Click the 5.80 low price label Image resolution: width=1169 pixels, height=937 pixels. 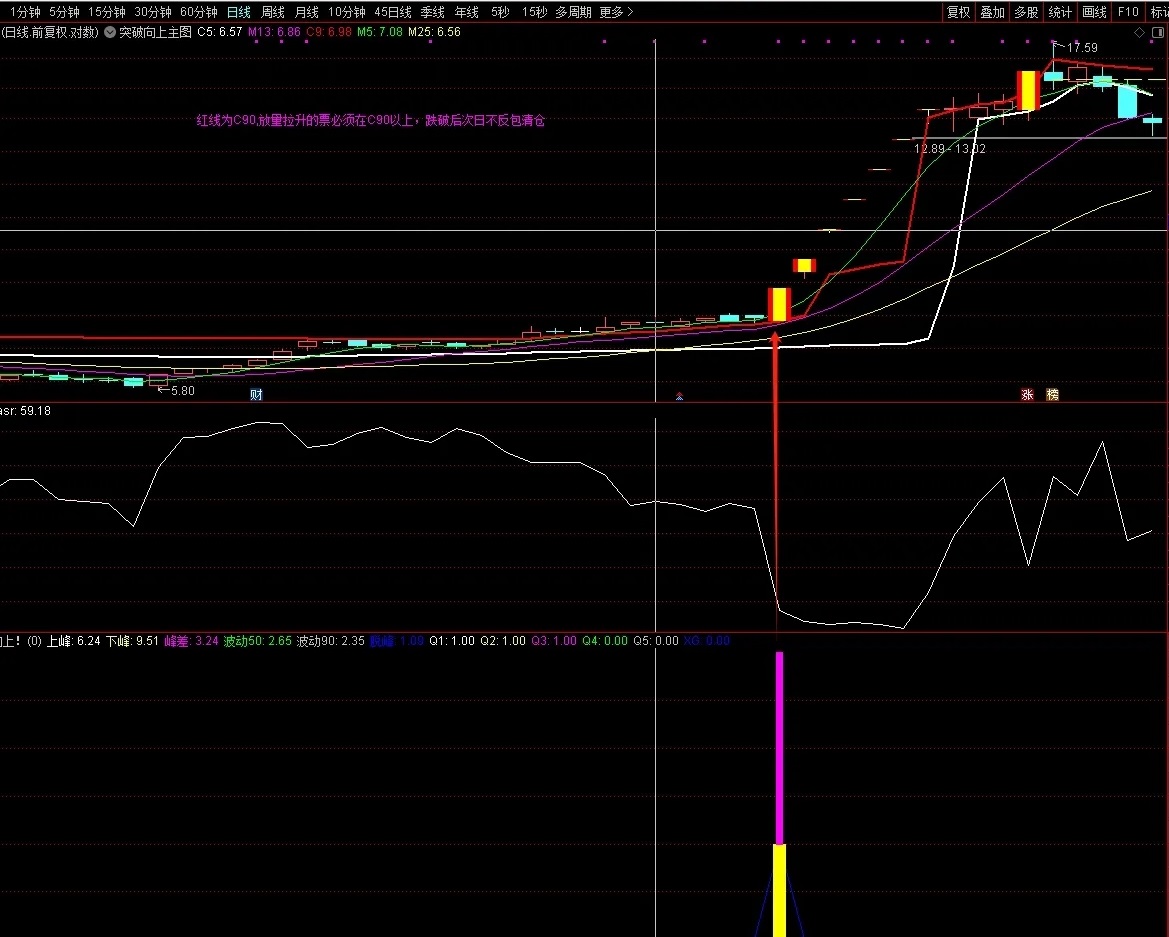pyautogui.click(x=183, y=391)
